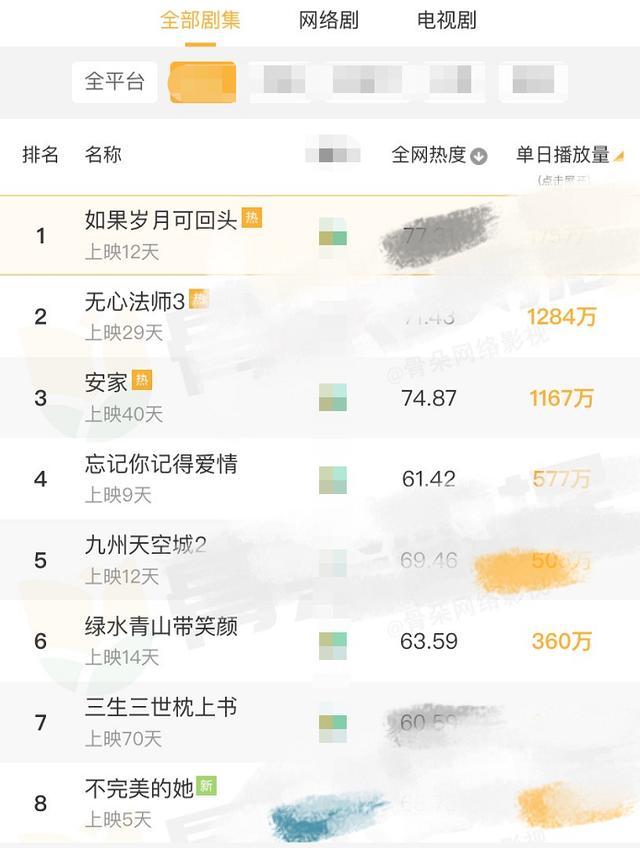640x848 pixels.
Task: Click the hot badge next to 无心法师3
Action: (x=199, y=299)
